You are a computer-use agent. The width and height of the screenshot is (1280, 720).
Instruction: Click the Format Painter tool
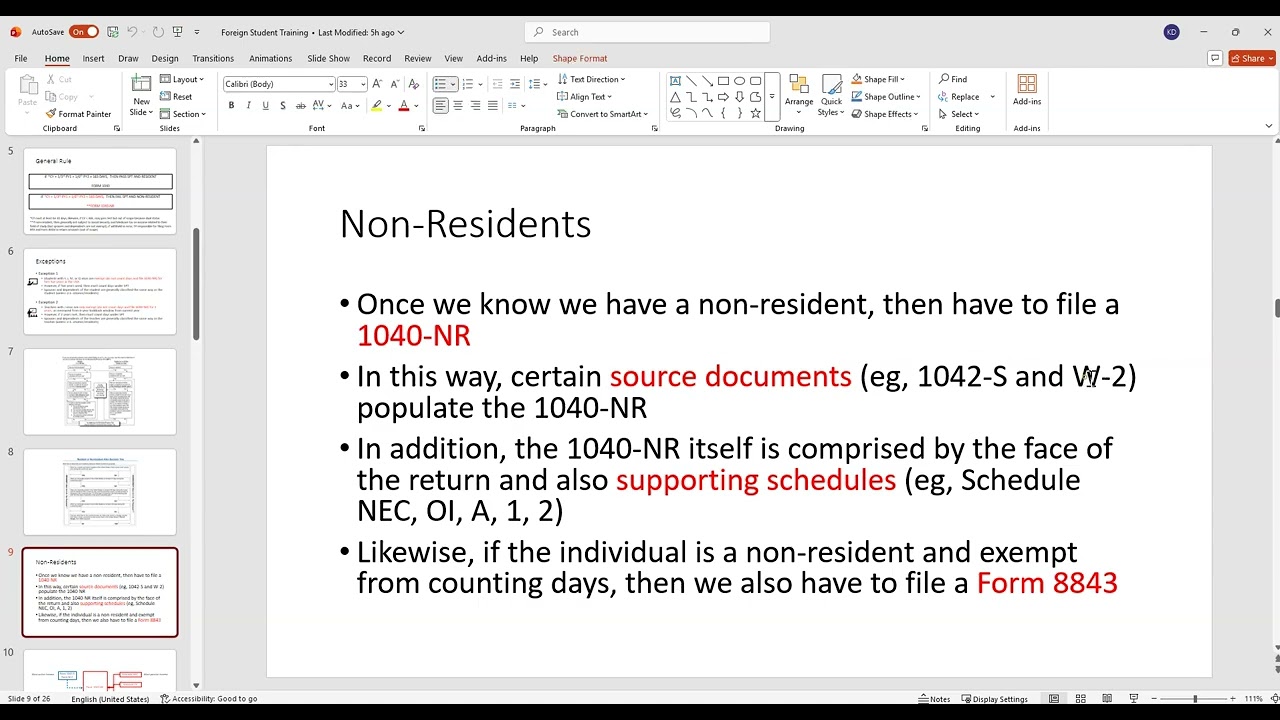(x=77, y=114)
